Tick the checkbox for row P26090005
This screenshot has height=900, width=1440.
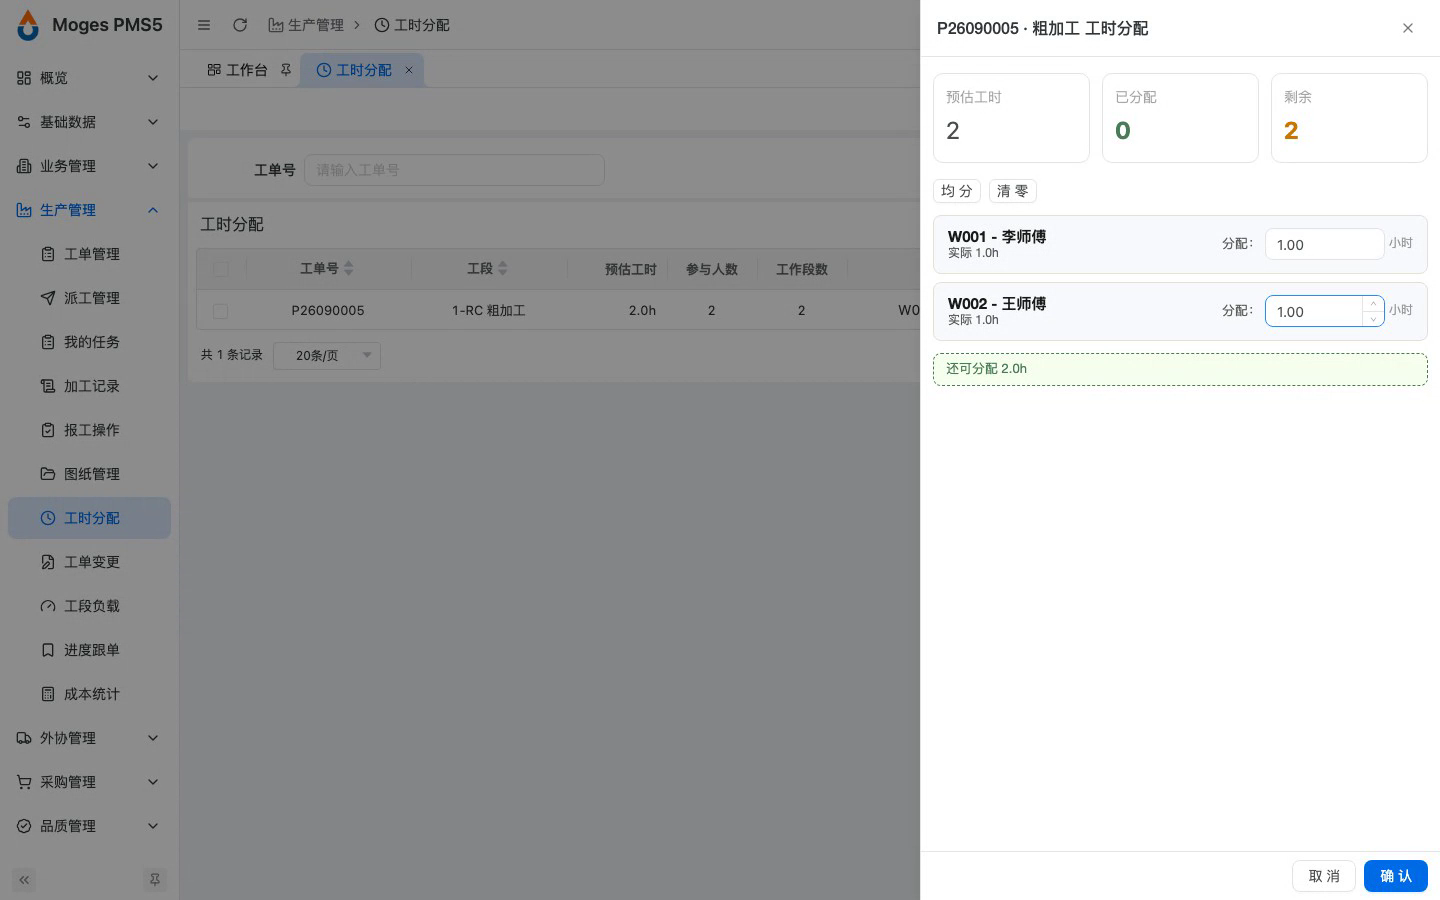(x=221, y=311)
